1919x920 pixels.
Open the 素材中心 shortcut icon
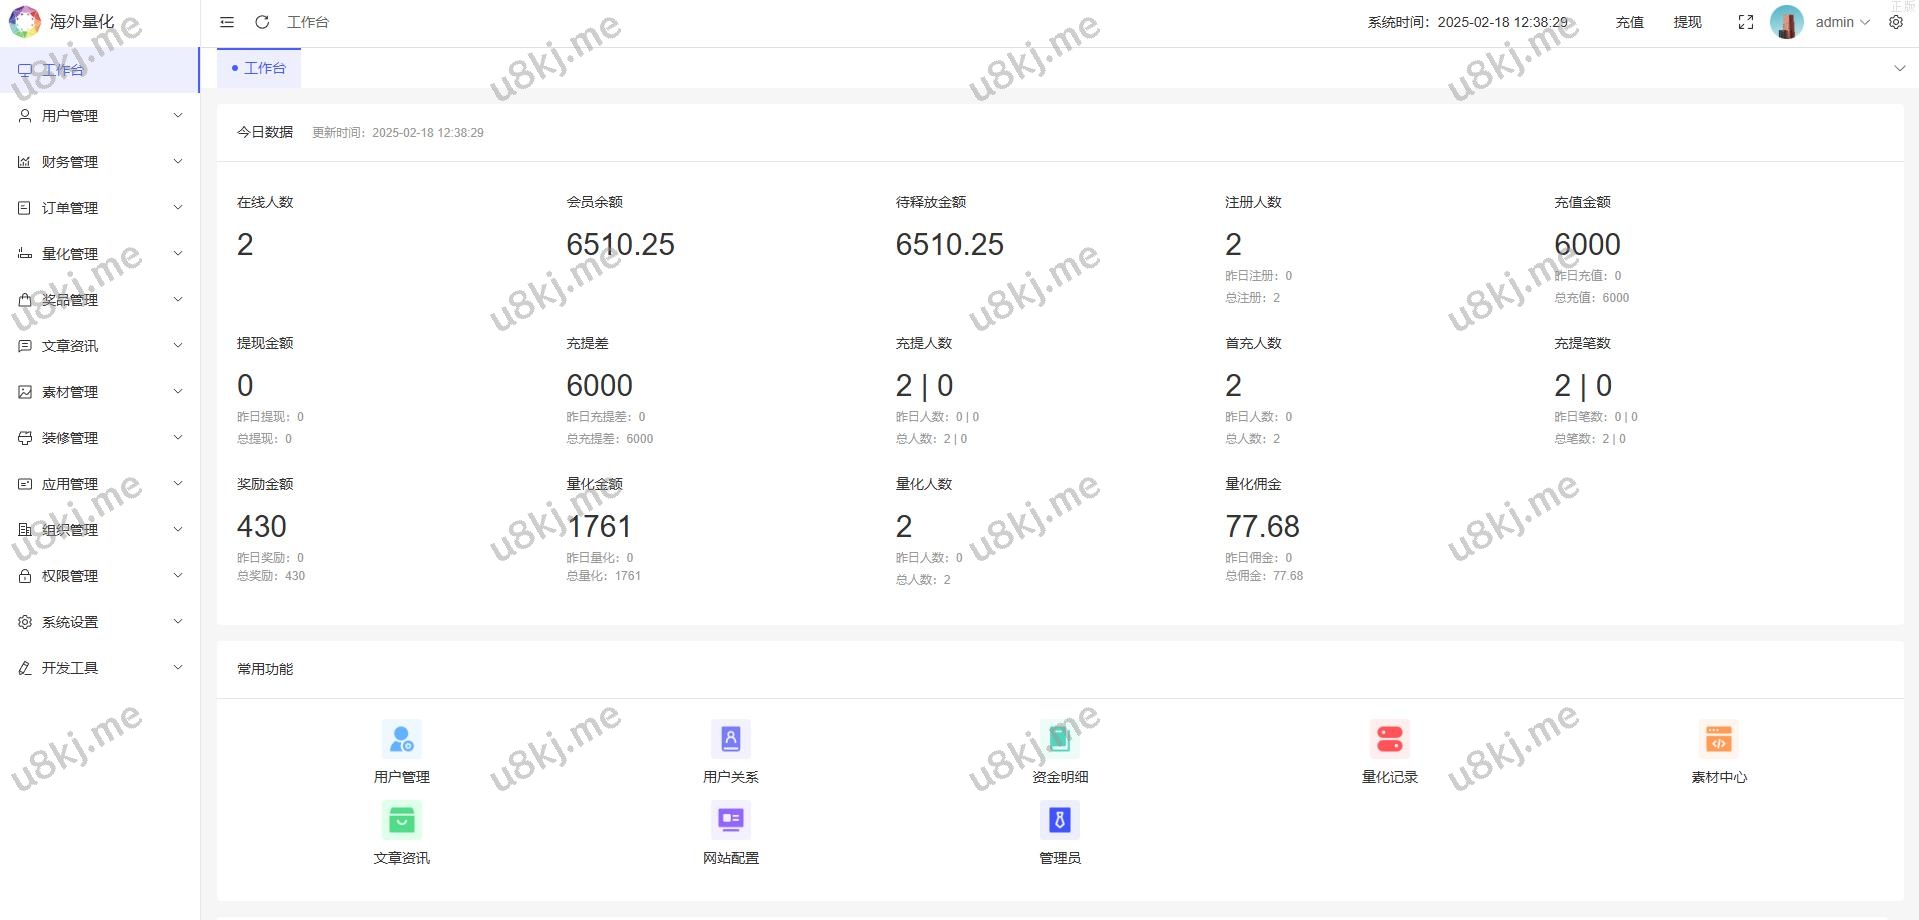(1718, 740)
